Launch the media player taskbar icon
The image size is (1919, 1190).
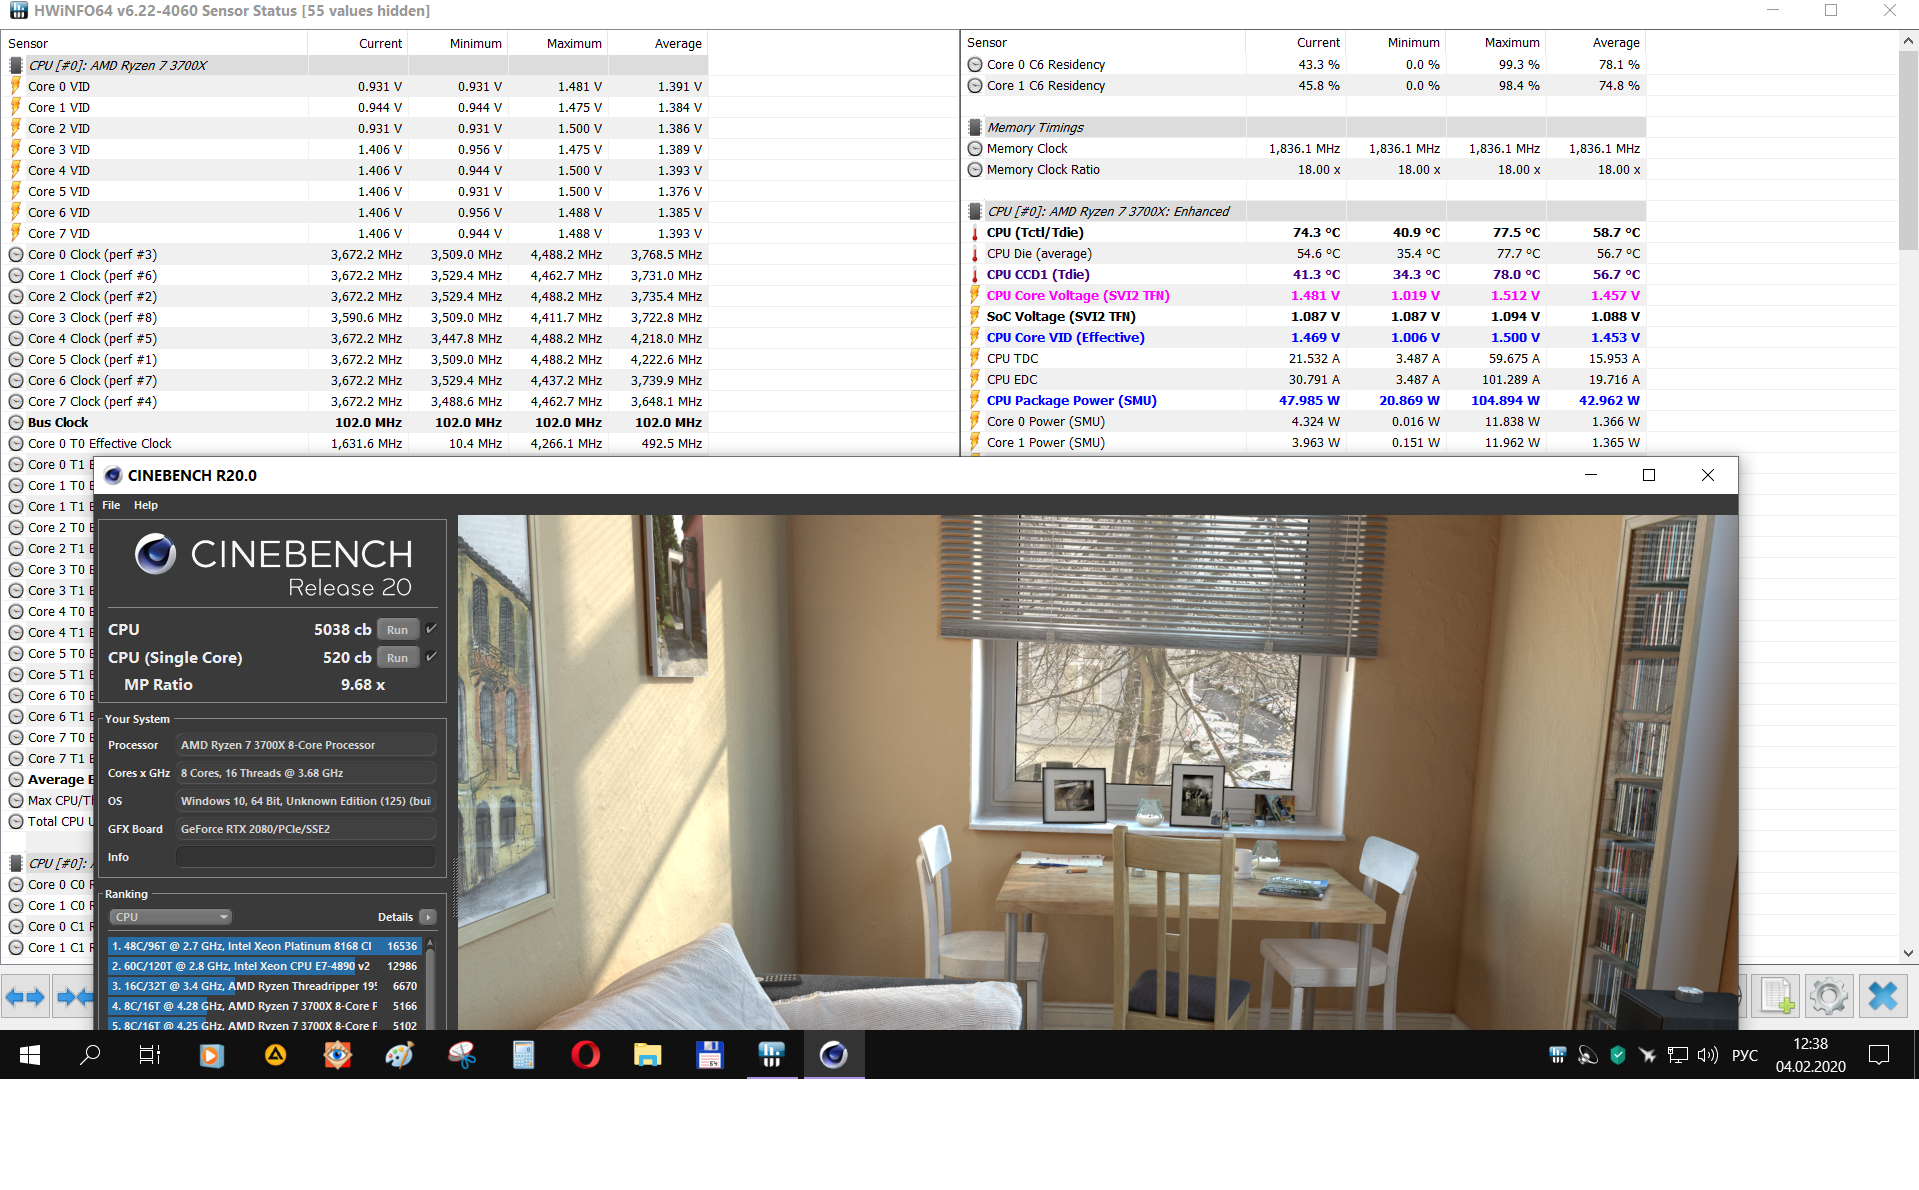click(x=212, y=1055)
